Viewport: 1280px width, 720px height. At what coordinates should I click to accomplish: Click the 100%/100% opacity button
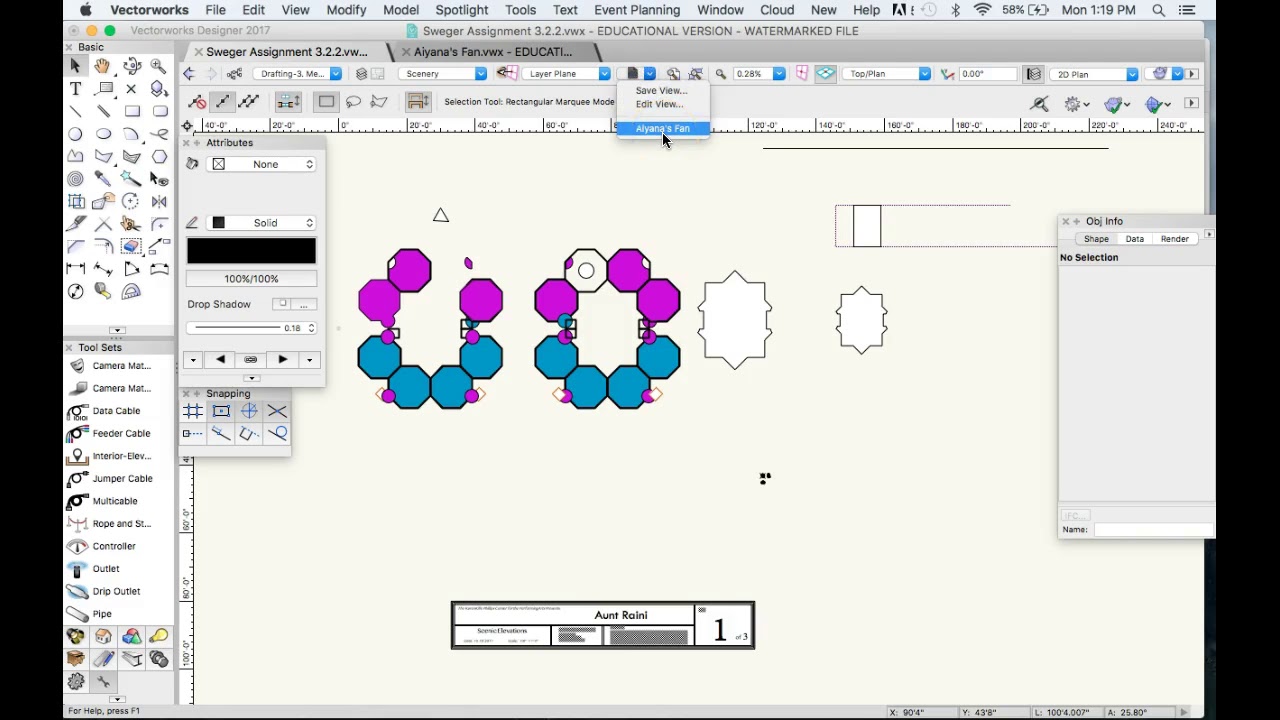click(x=251, y=279)
